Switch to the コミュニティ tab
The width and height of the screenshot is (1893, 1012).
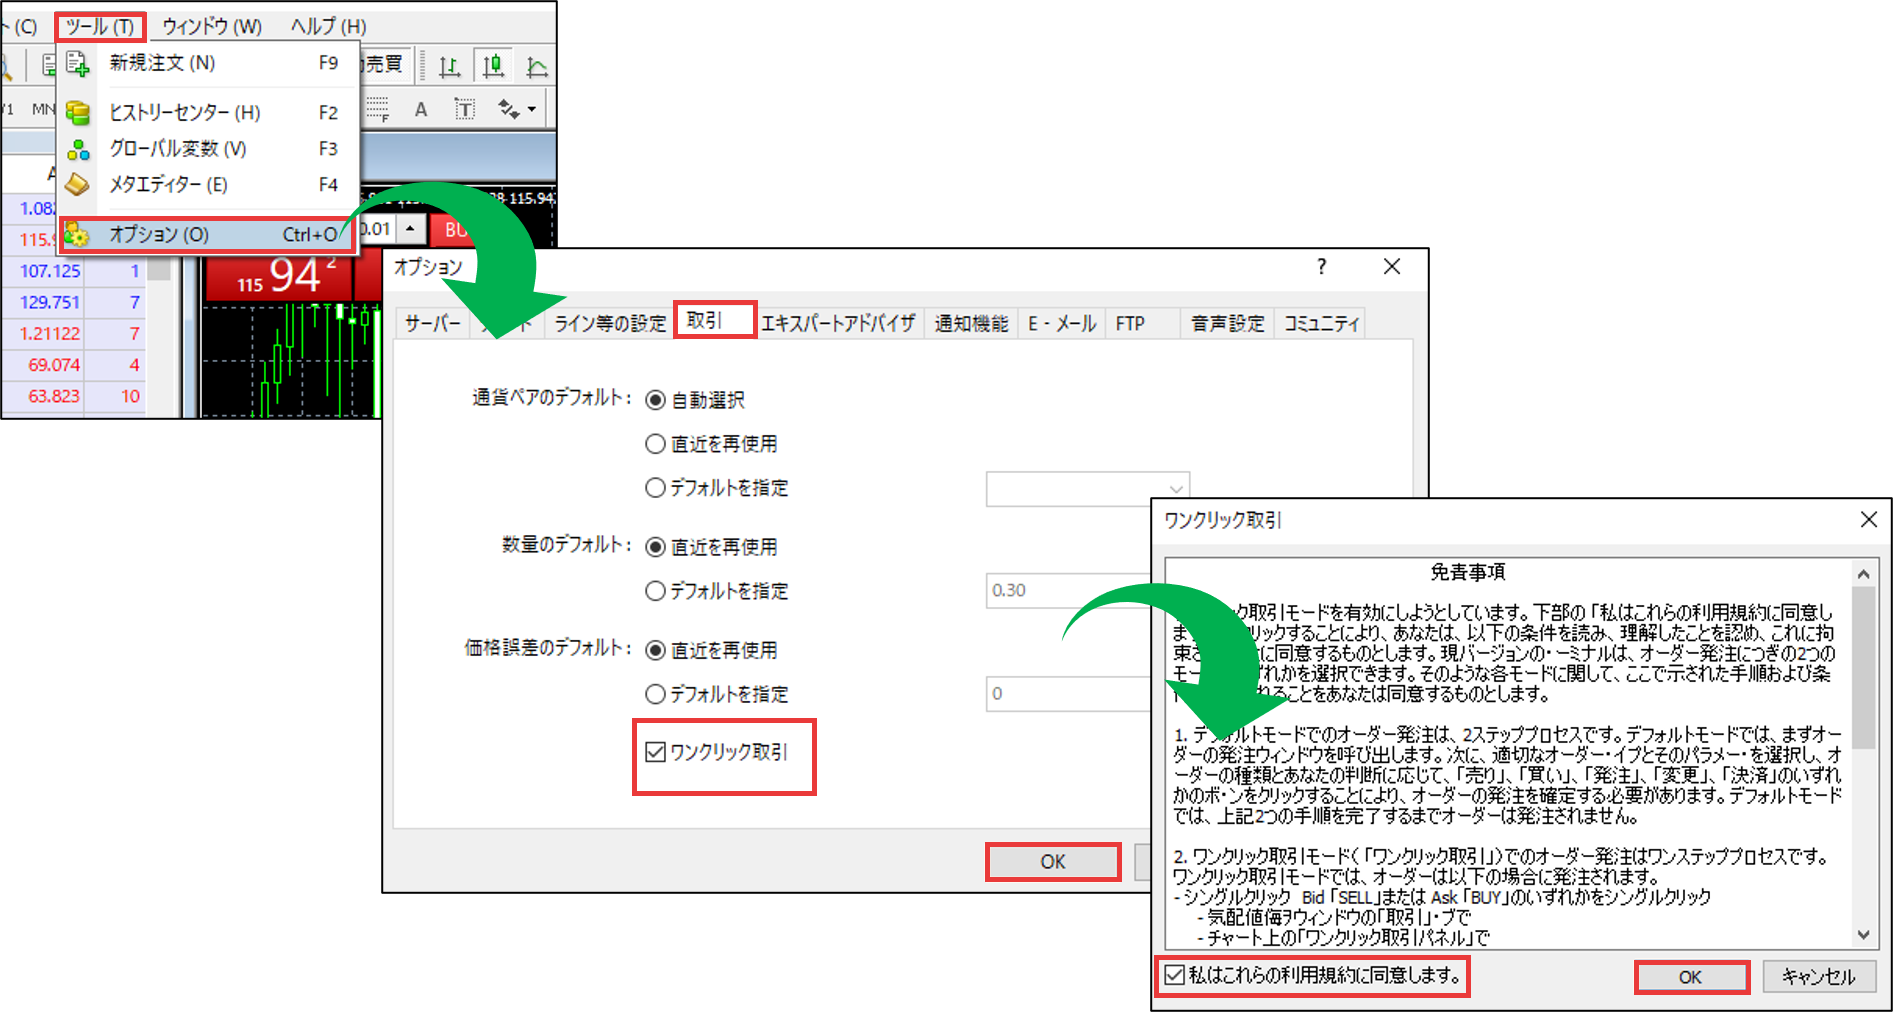1322,323
